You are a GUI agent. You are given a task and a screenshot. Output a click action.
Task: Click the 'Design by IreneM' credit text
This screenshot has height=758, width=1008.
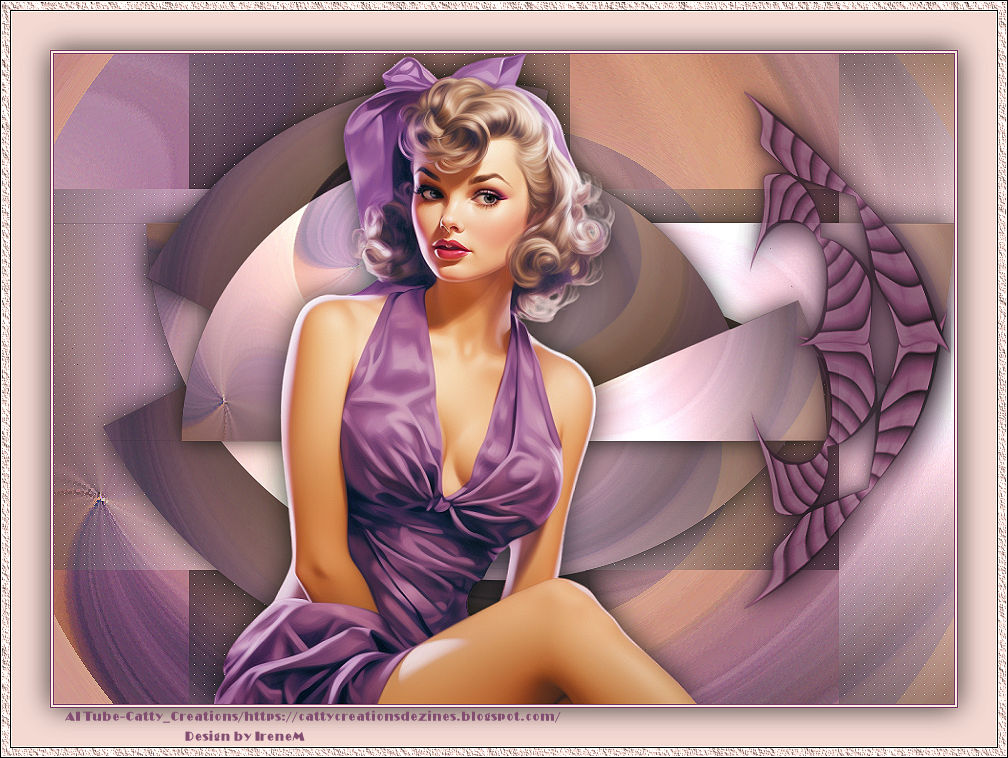click(244, 736)
